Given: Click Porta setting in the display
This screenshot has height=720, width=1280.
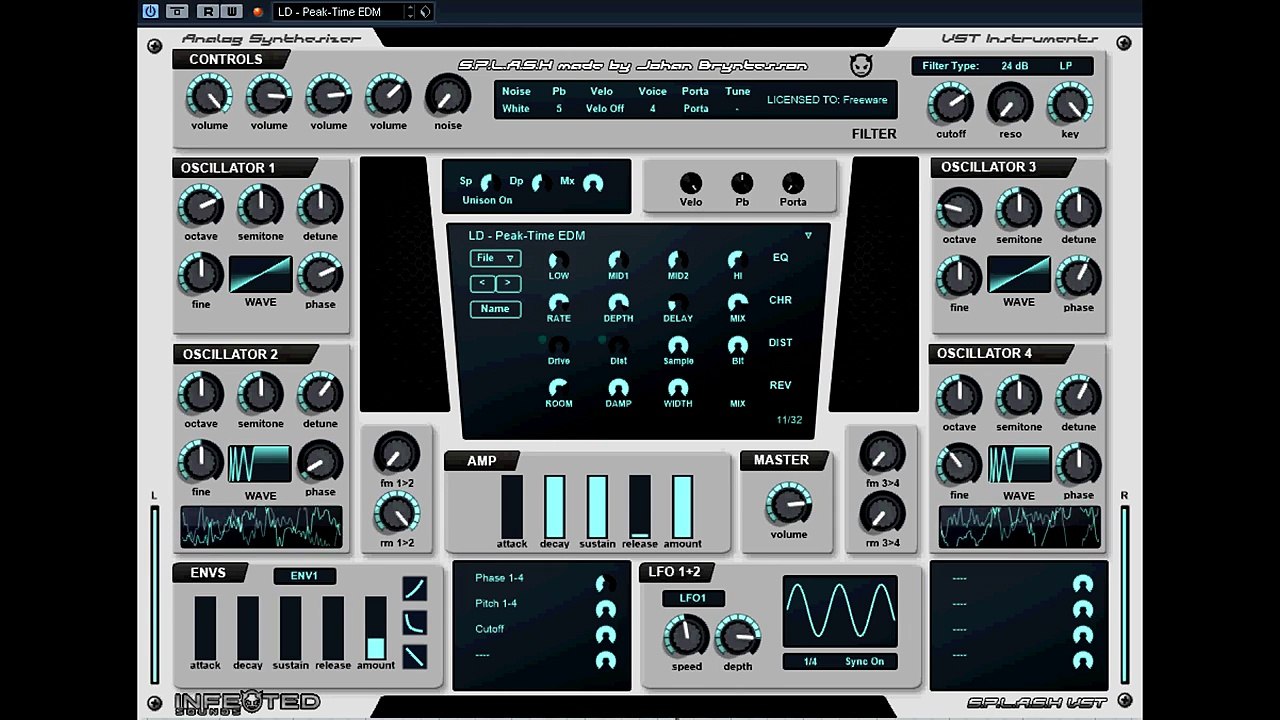Looking at the screenshot, I should coord(696,108).
